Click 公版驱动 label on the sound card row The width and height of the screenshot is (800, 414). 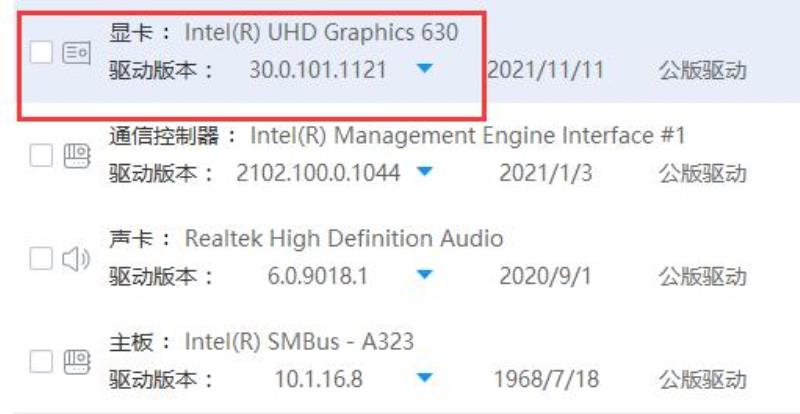703,277
